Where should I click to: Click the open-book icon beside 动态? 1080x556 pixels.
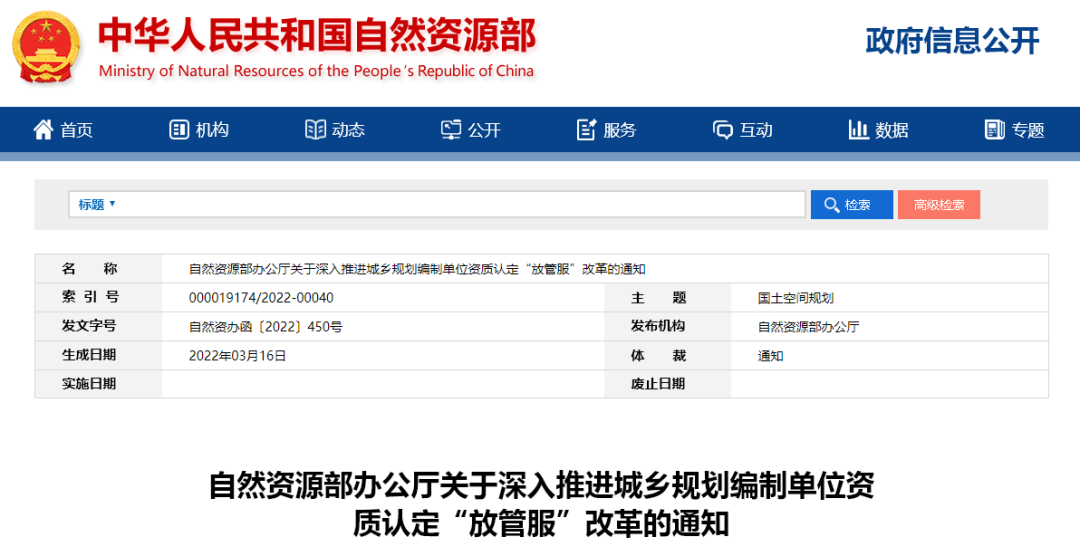(x=315, y=130)
